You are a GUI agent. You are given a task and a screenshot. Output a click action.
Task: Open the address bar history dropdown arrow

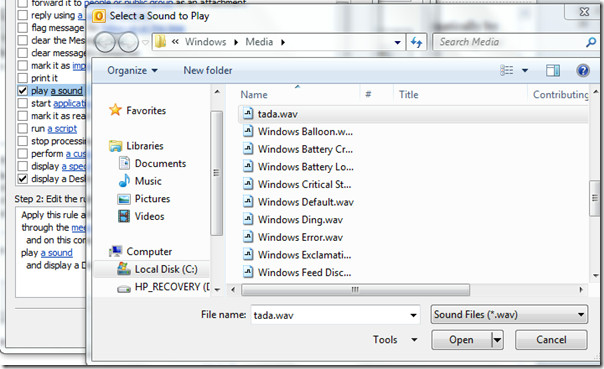click(398, 42)
